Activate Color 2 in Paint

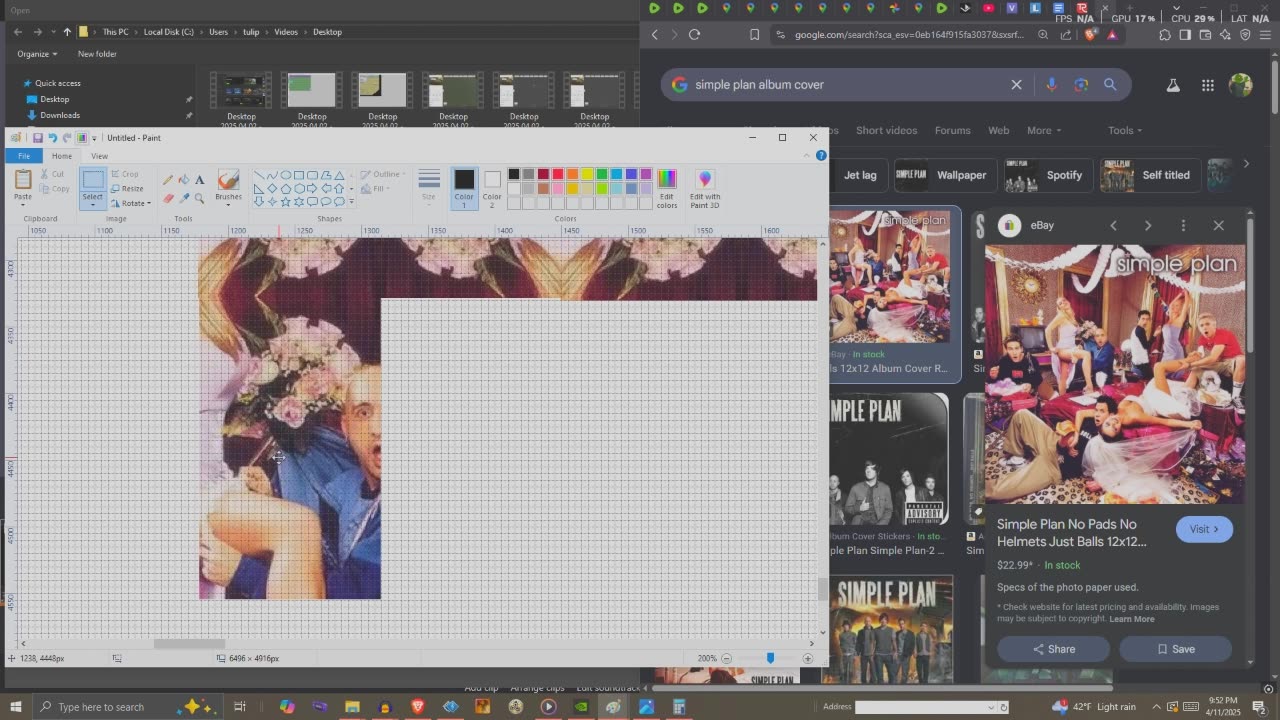click(x=492, y=187)
